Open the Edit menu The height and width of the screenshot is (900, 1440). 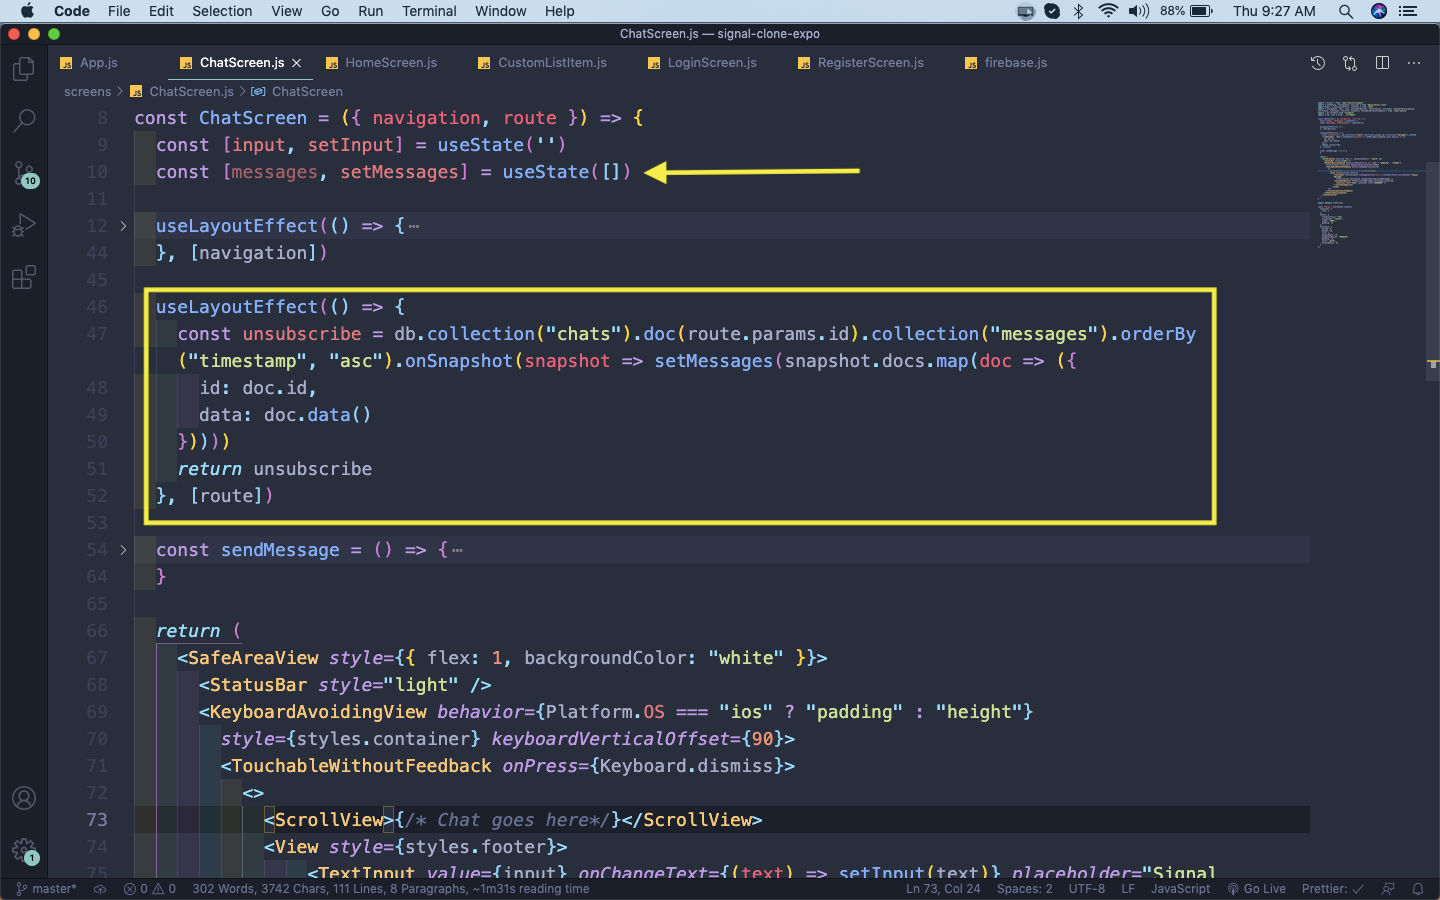coord(161,11)
